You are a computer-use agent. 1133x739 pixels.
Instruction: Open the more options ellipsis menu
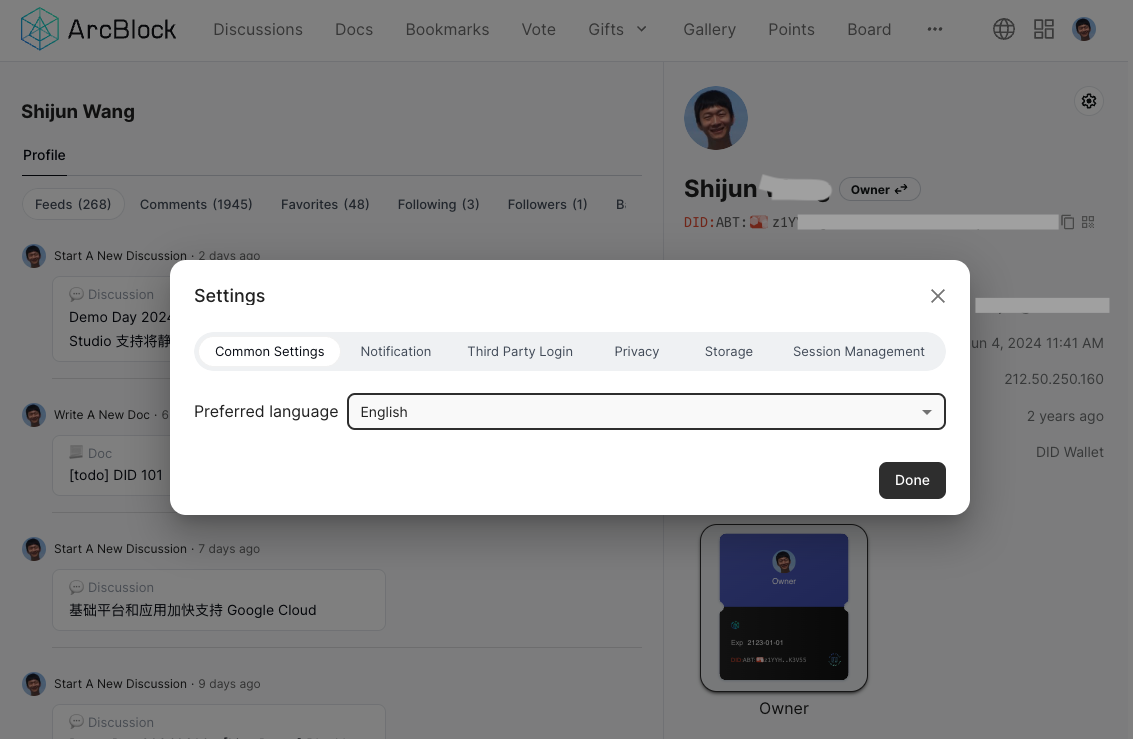point(935,29)
